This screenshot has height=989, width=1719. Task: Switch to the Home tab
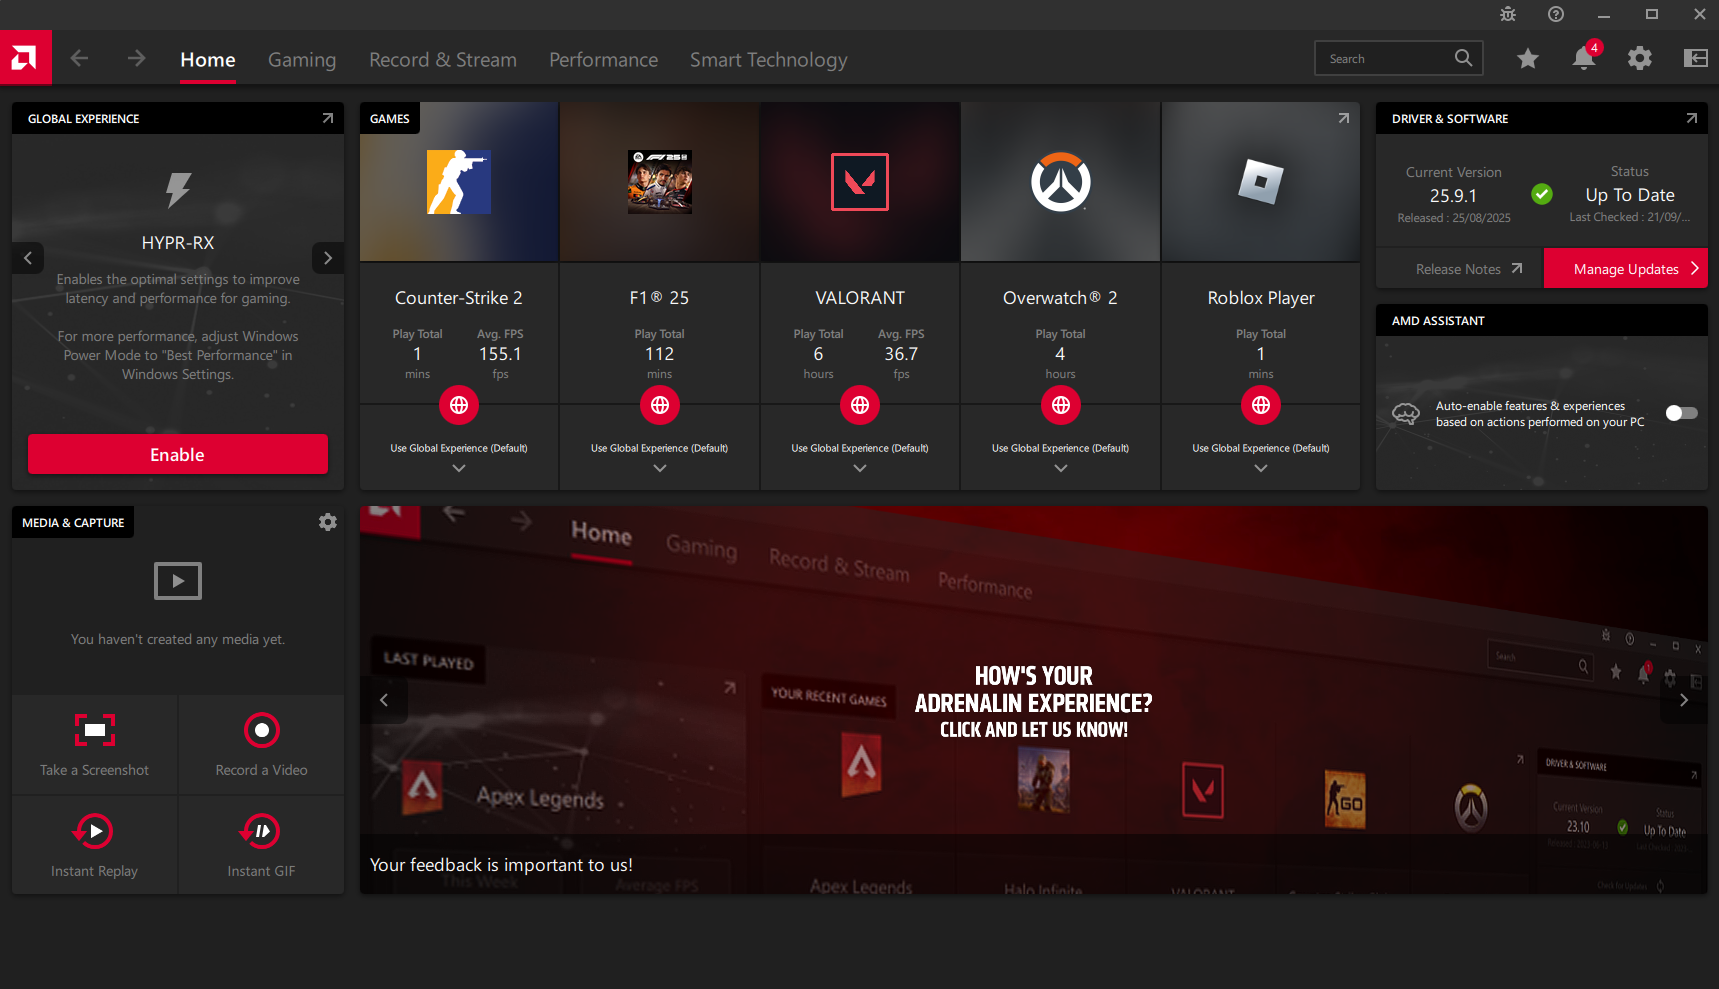click(x=208, y=60)
